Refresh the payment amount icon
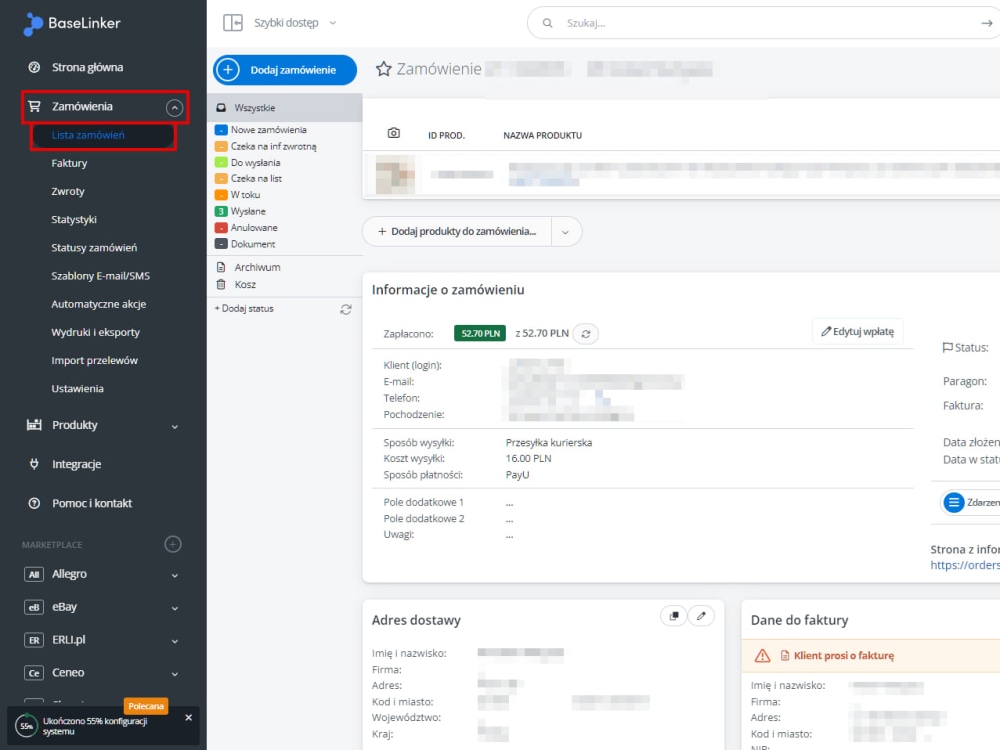The width and height of the screenshot is (1000, 750). [x=585, y=334]
